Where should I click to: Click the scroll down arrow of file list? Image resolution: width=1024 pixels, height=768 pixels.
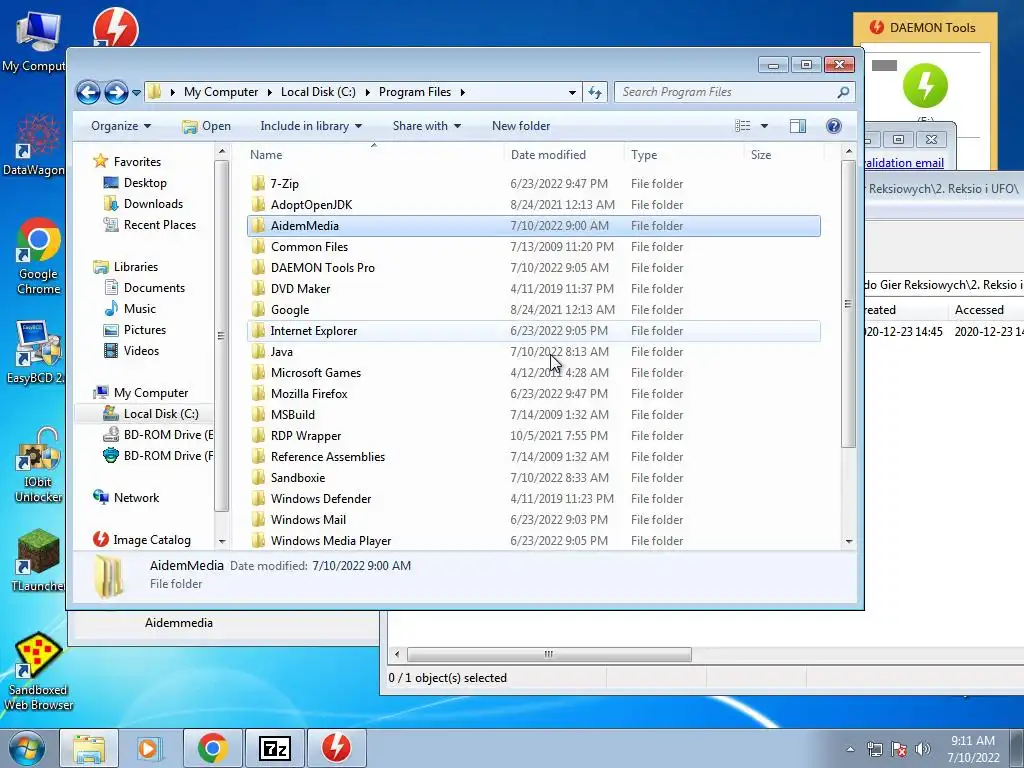pyautogui.click(x=849, y=541)
